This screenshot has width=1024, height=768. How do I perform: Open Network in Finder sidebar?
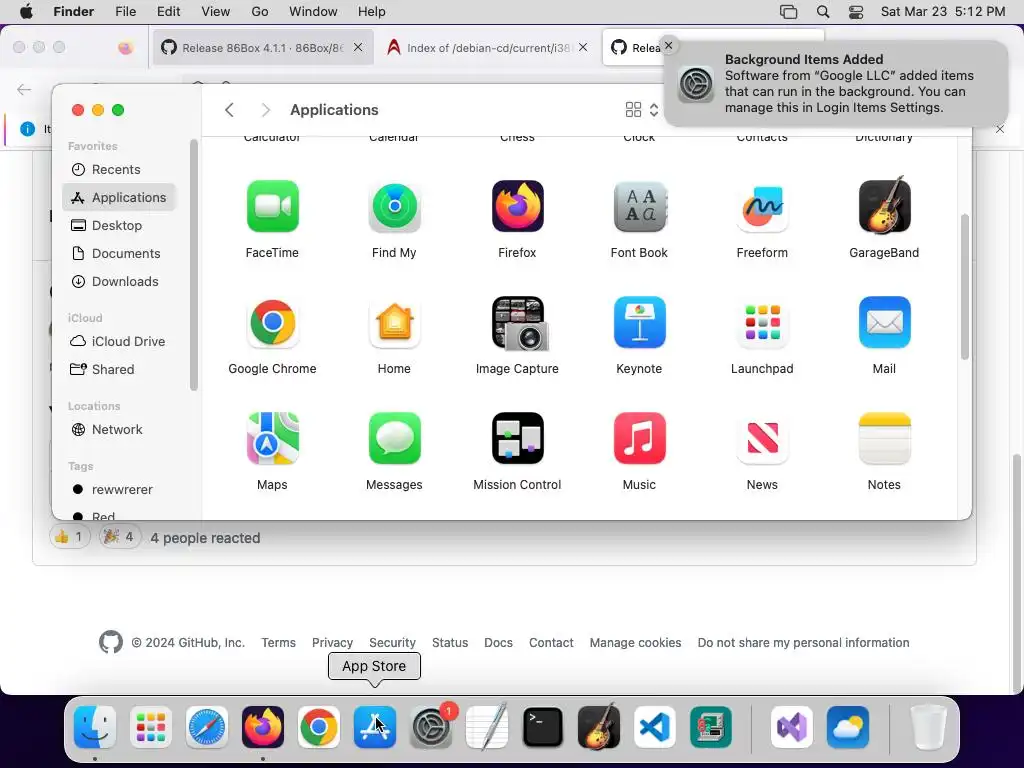119,430
